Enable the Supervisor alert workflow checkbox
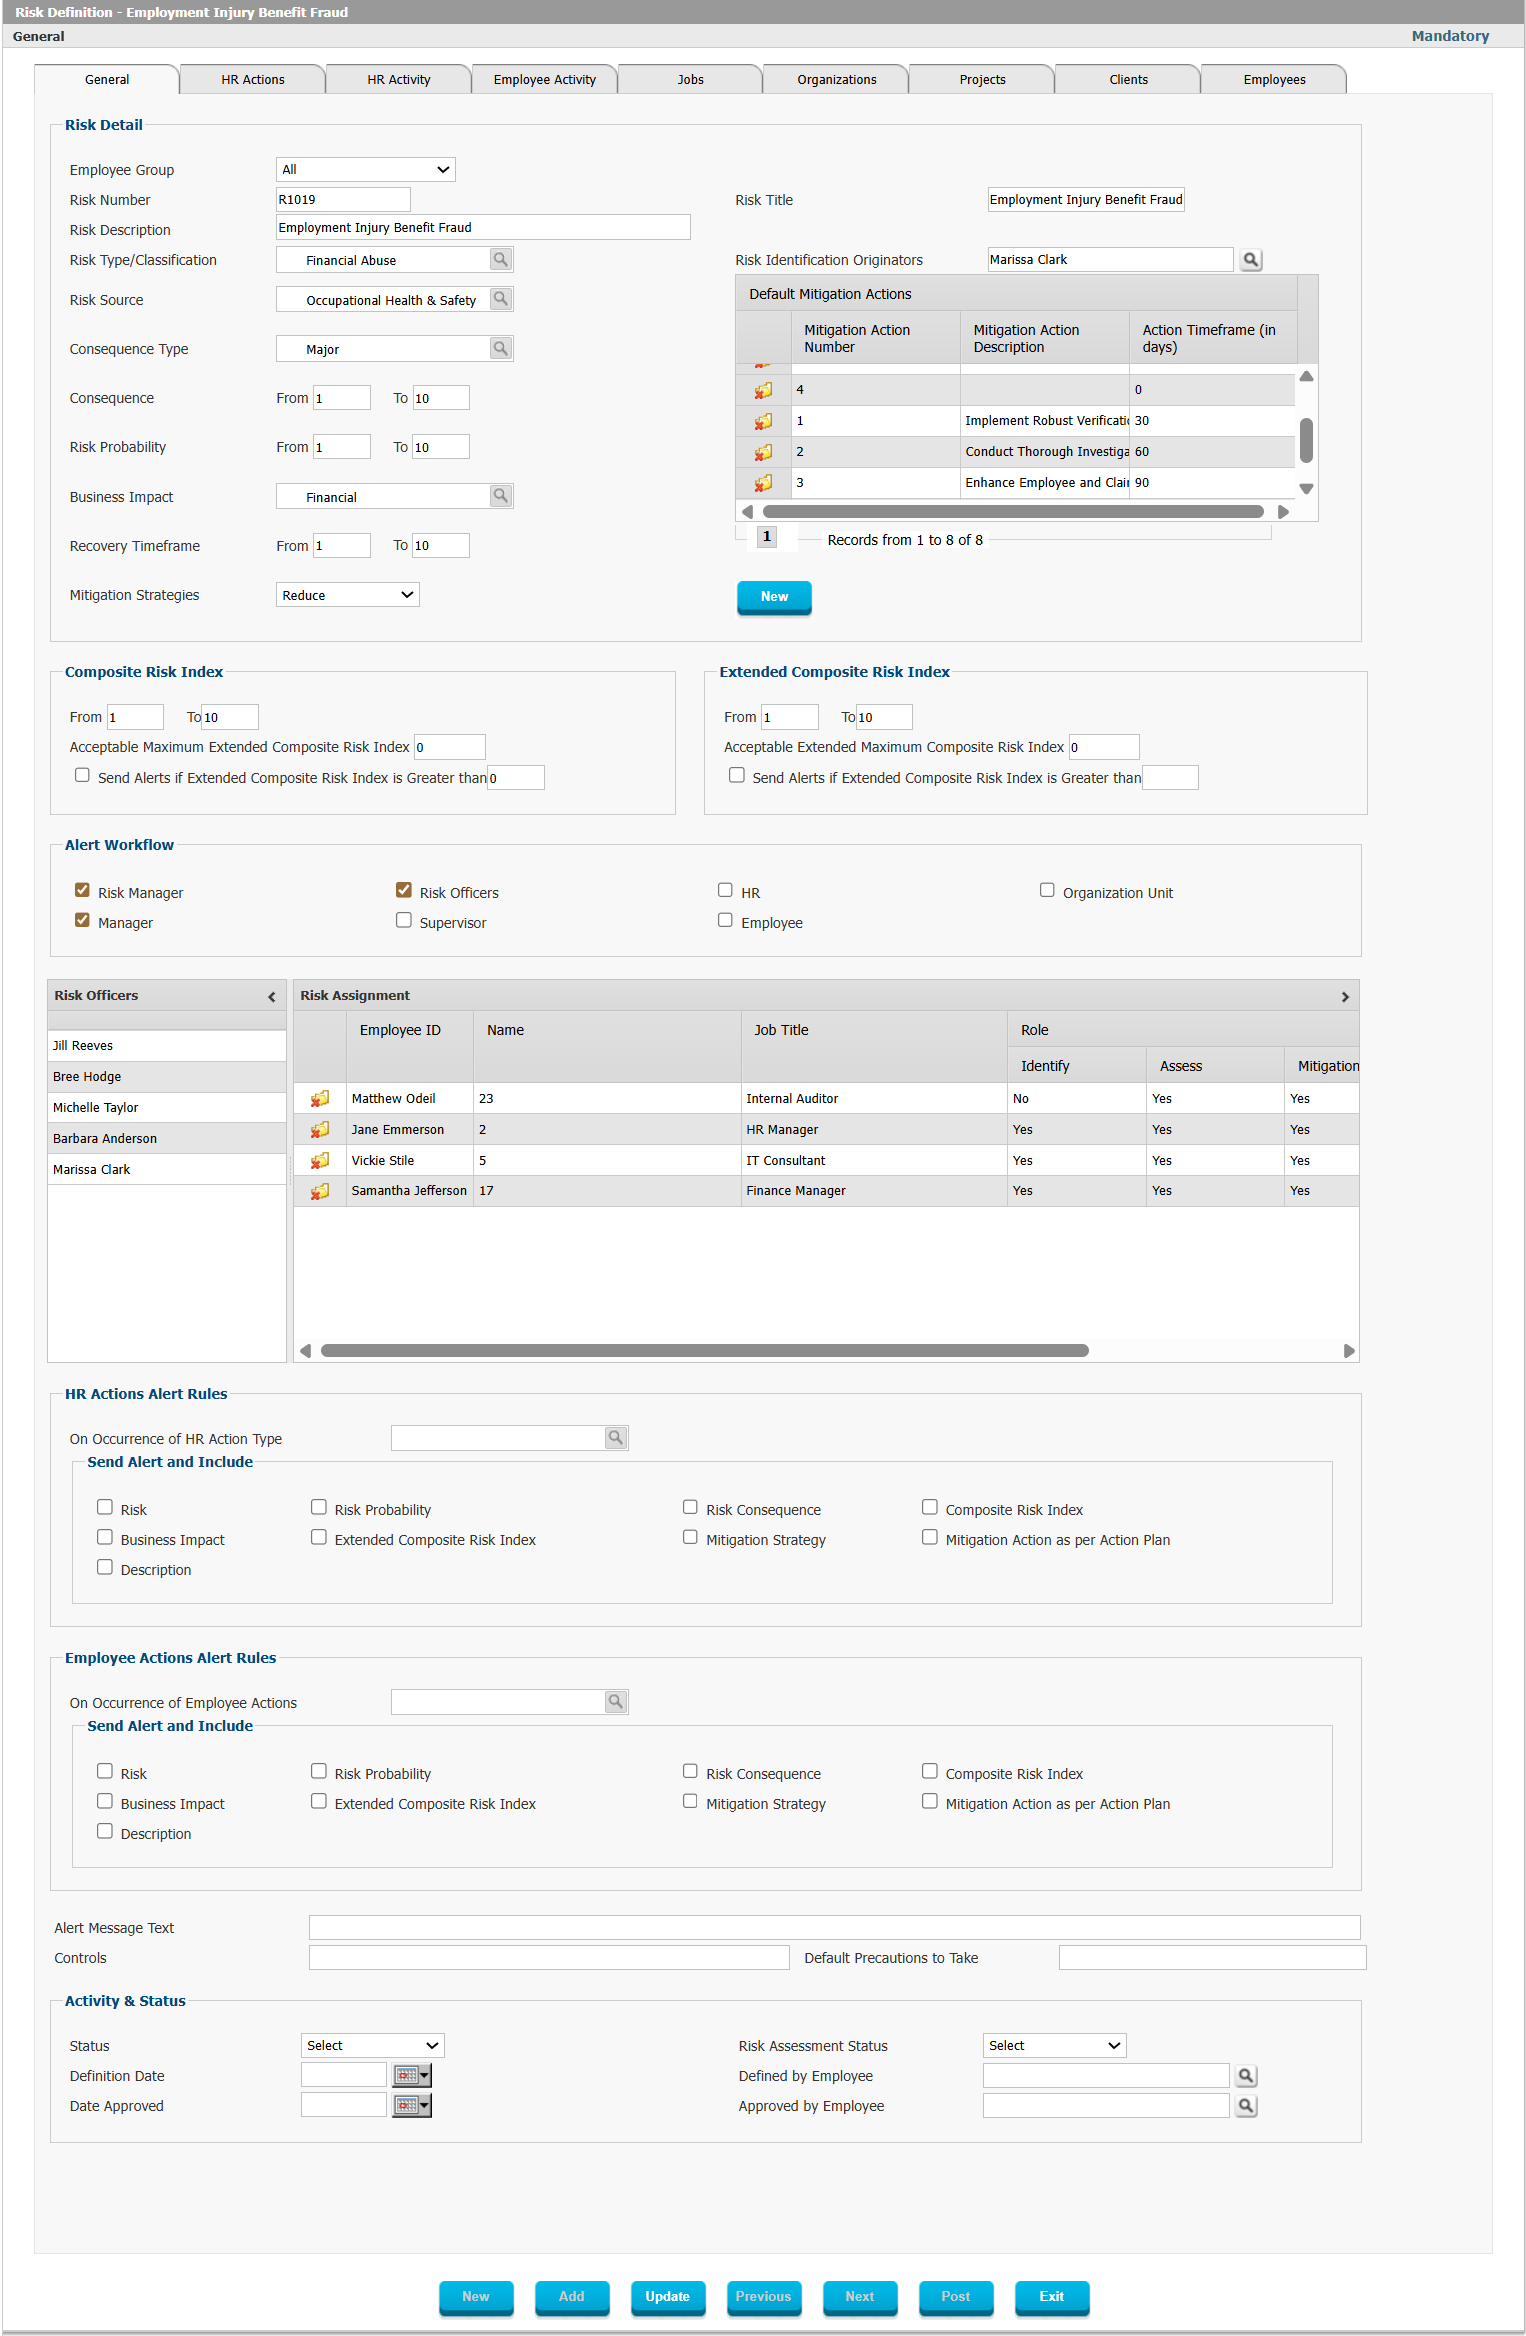 pyautogui.click(x=404, y=921)
